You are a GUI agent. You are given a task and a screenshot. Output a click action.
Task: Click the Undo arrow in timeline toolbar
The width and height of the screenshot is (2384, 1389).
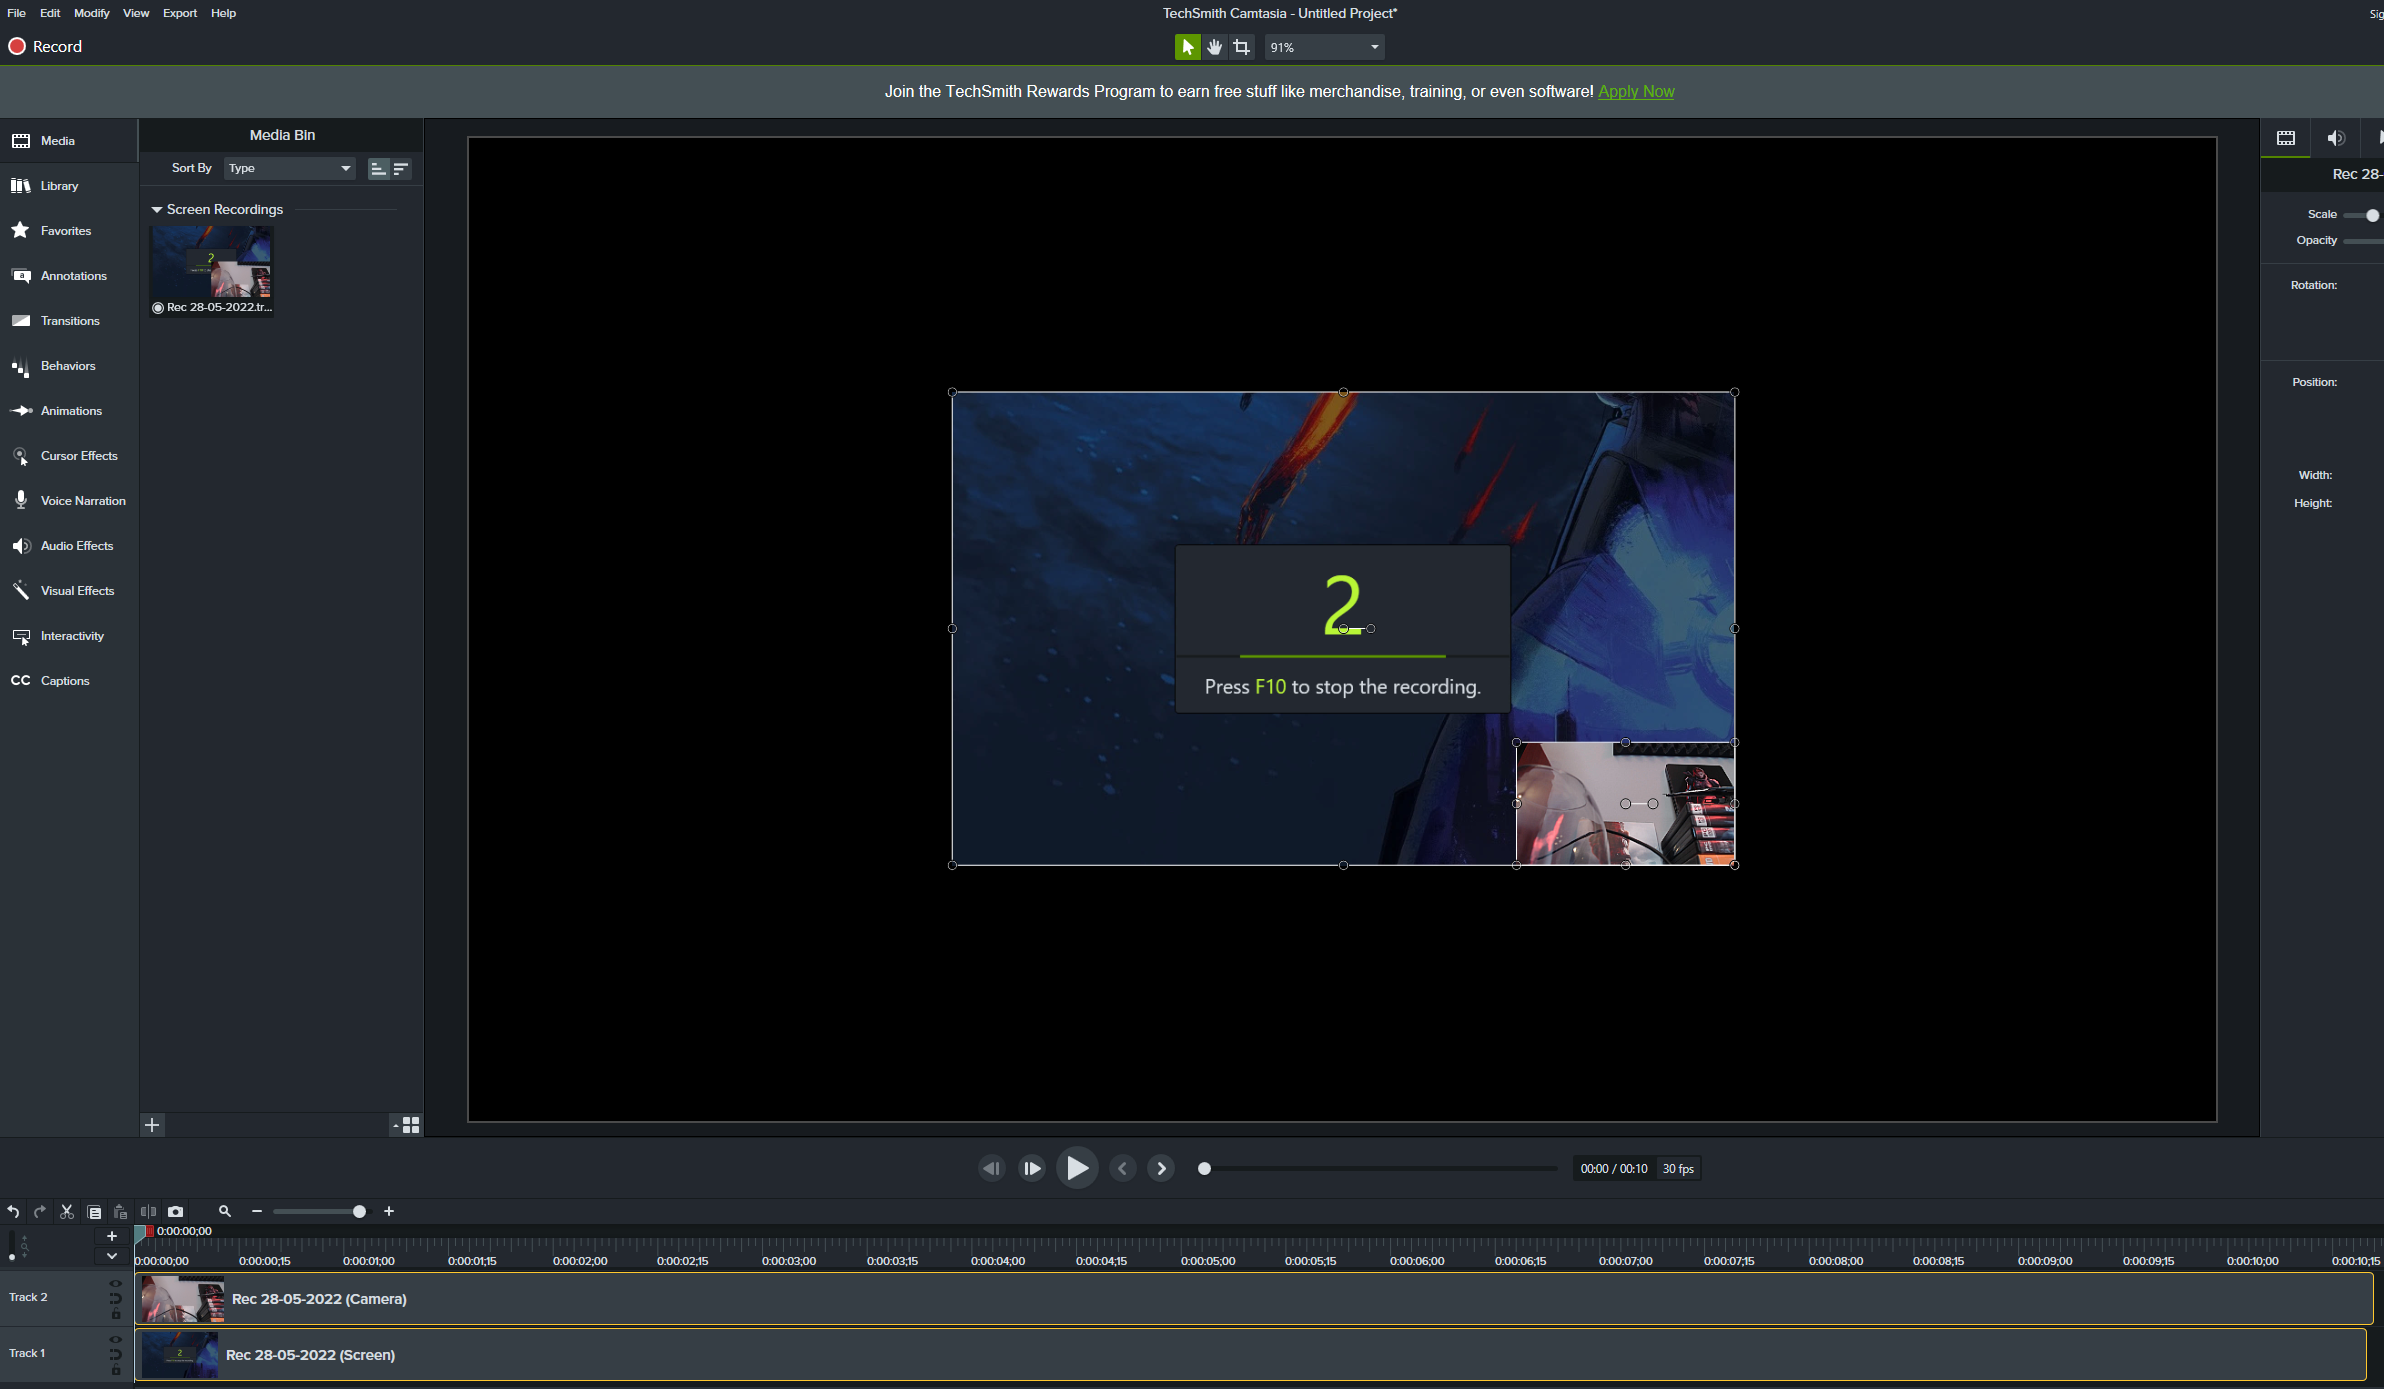13,1211
